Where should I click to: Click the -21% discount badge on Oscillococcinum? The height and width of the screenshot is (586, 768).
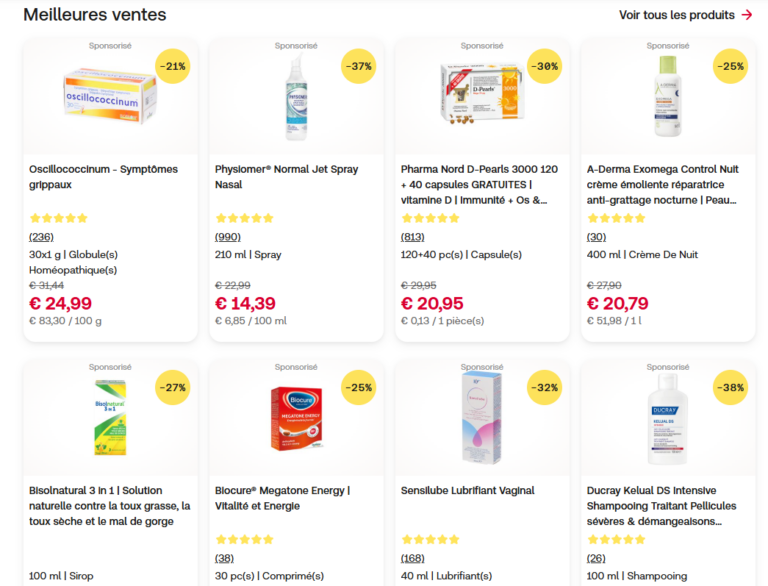point(173,66)
